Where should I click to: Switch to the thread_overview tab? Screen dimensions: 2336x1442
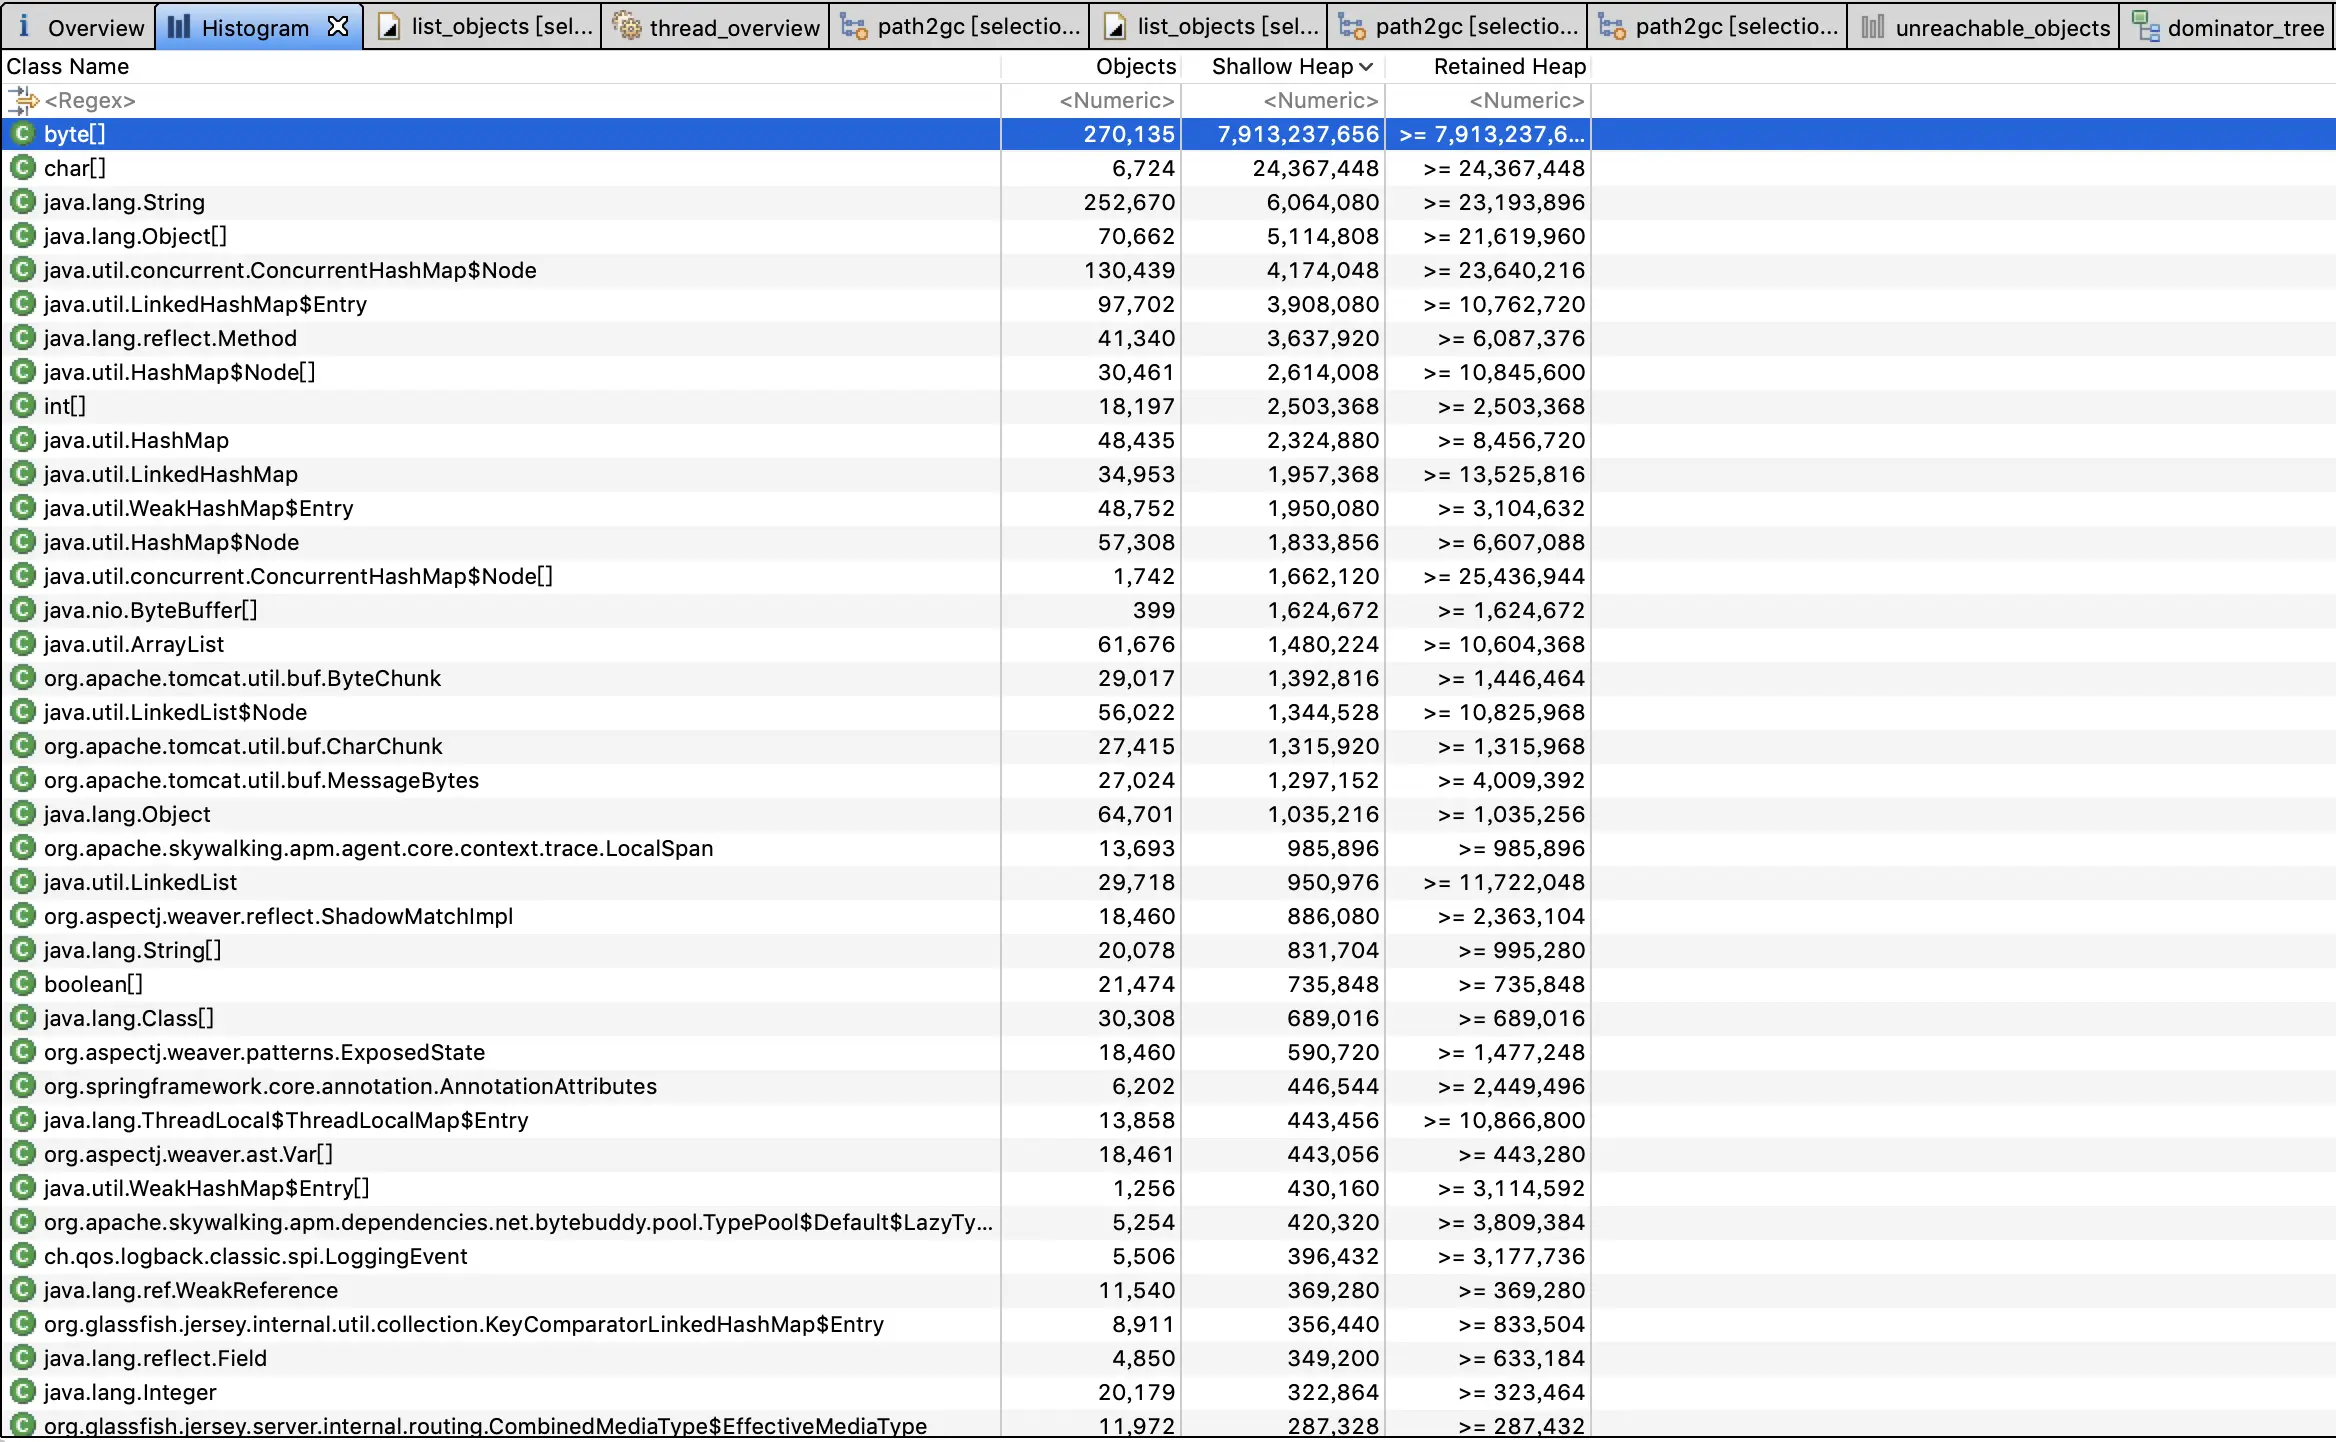pos(733,27)
